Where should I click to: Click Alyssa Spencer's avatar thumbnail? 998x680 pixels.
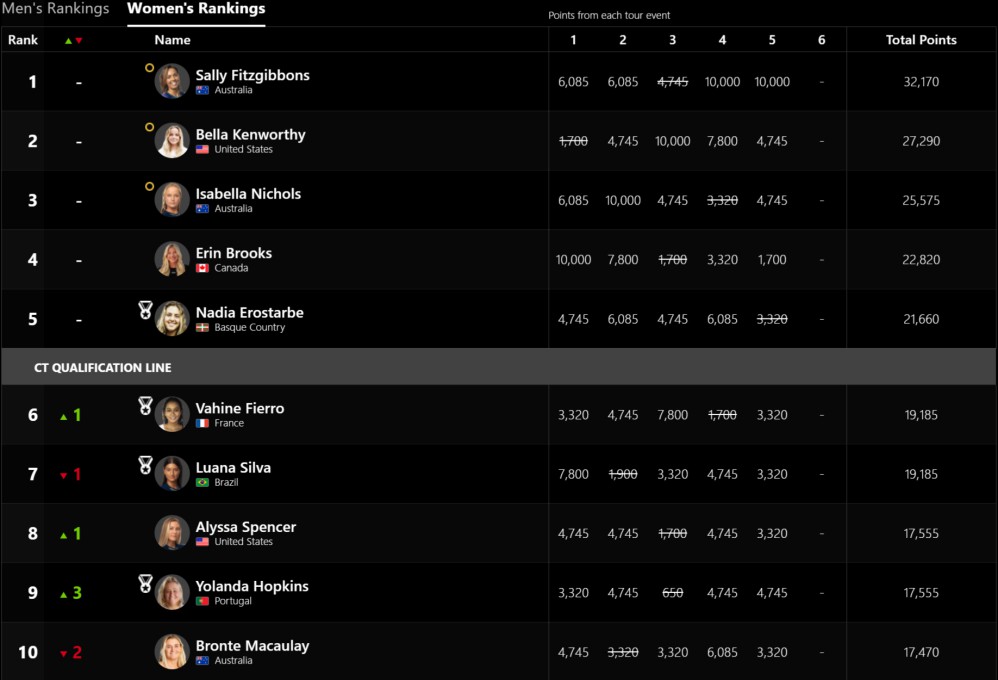(172, 533)
